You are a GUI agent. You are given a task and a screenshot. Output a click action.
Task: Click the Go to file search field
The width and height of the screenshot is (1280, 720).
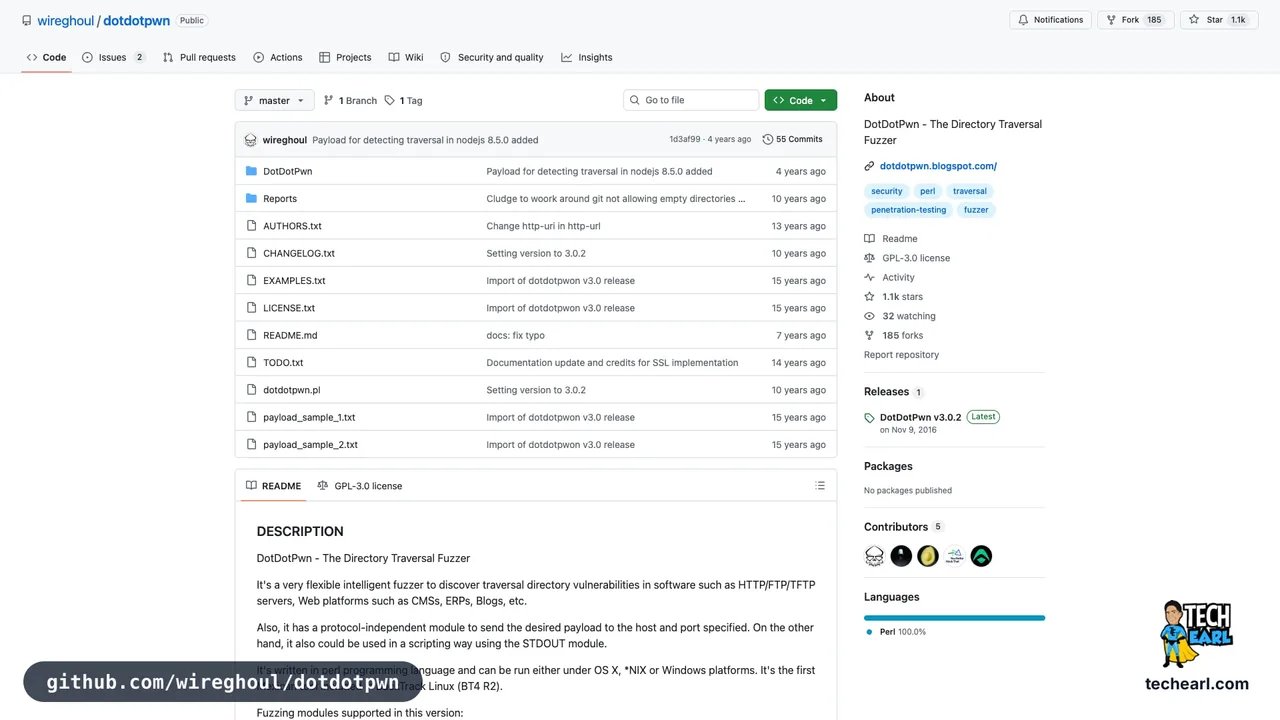[691, 100]
